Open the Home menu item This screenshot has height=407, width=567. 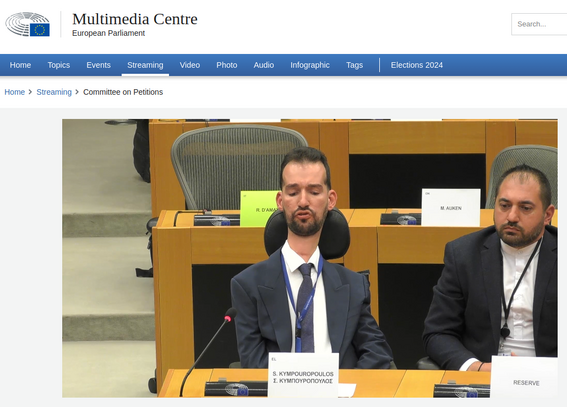point(20,65)
